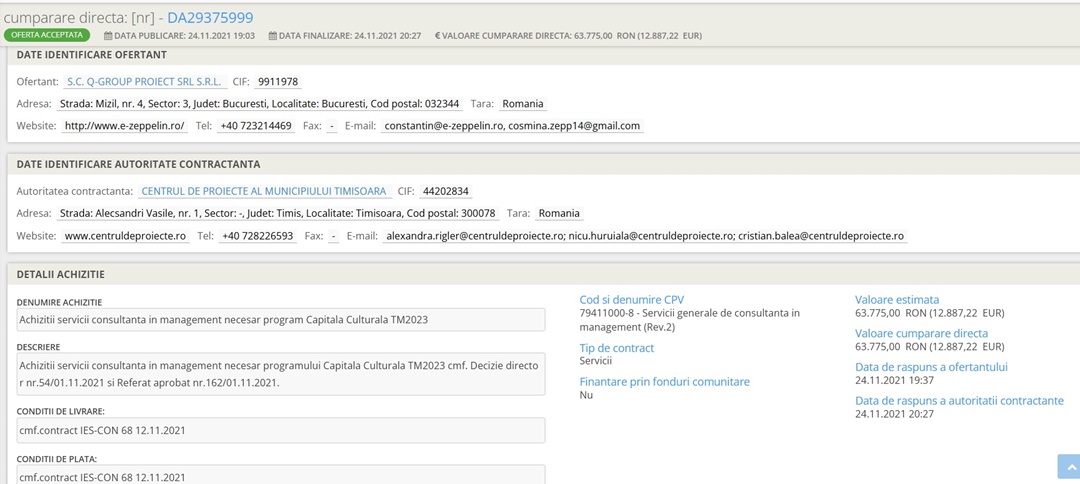Screen dimensions: 1080x484
Task: Click the Conditii de Plata field
Action: (280, 475)
